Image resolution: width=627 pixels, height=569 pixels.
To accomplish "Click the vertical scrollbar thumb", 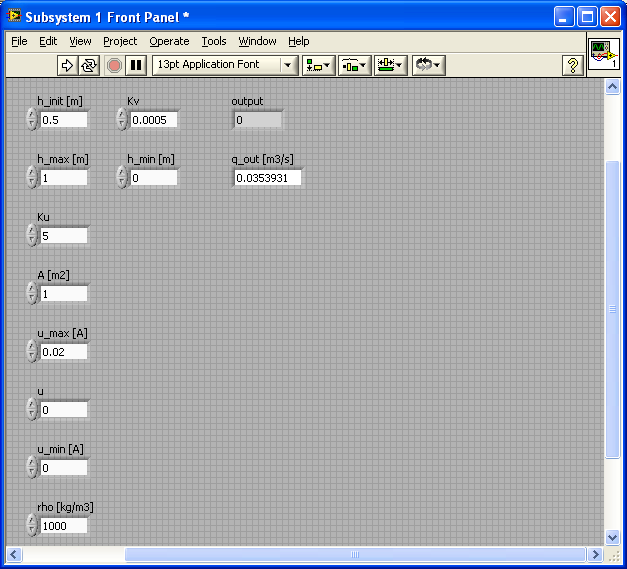I will 612,309.
